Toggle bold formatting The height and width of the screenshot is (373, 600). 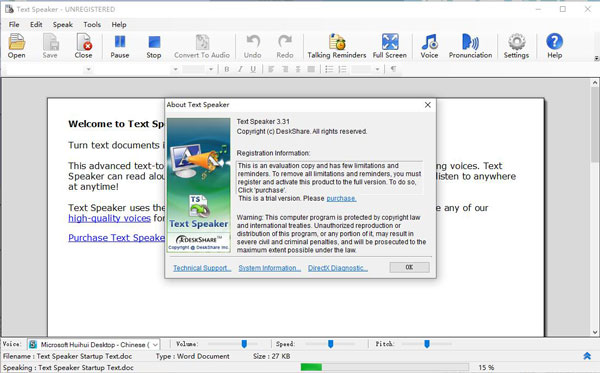pyautogui.click(x=227, y=69)
